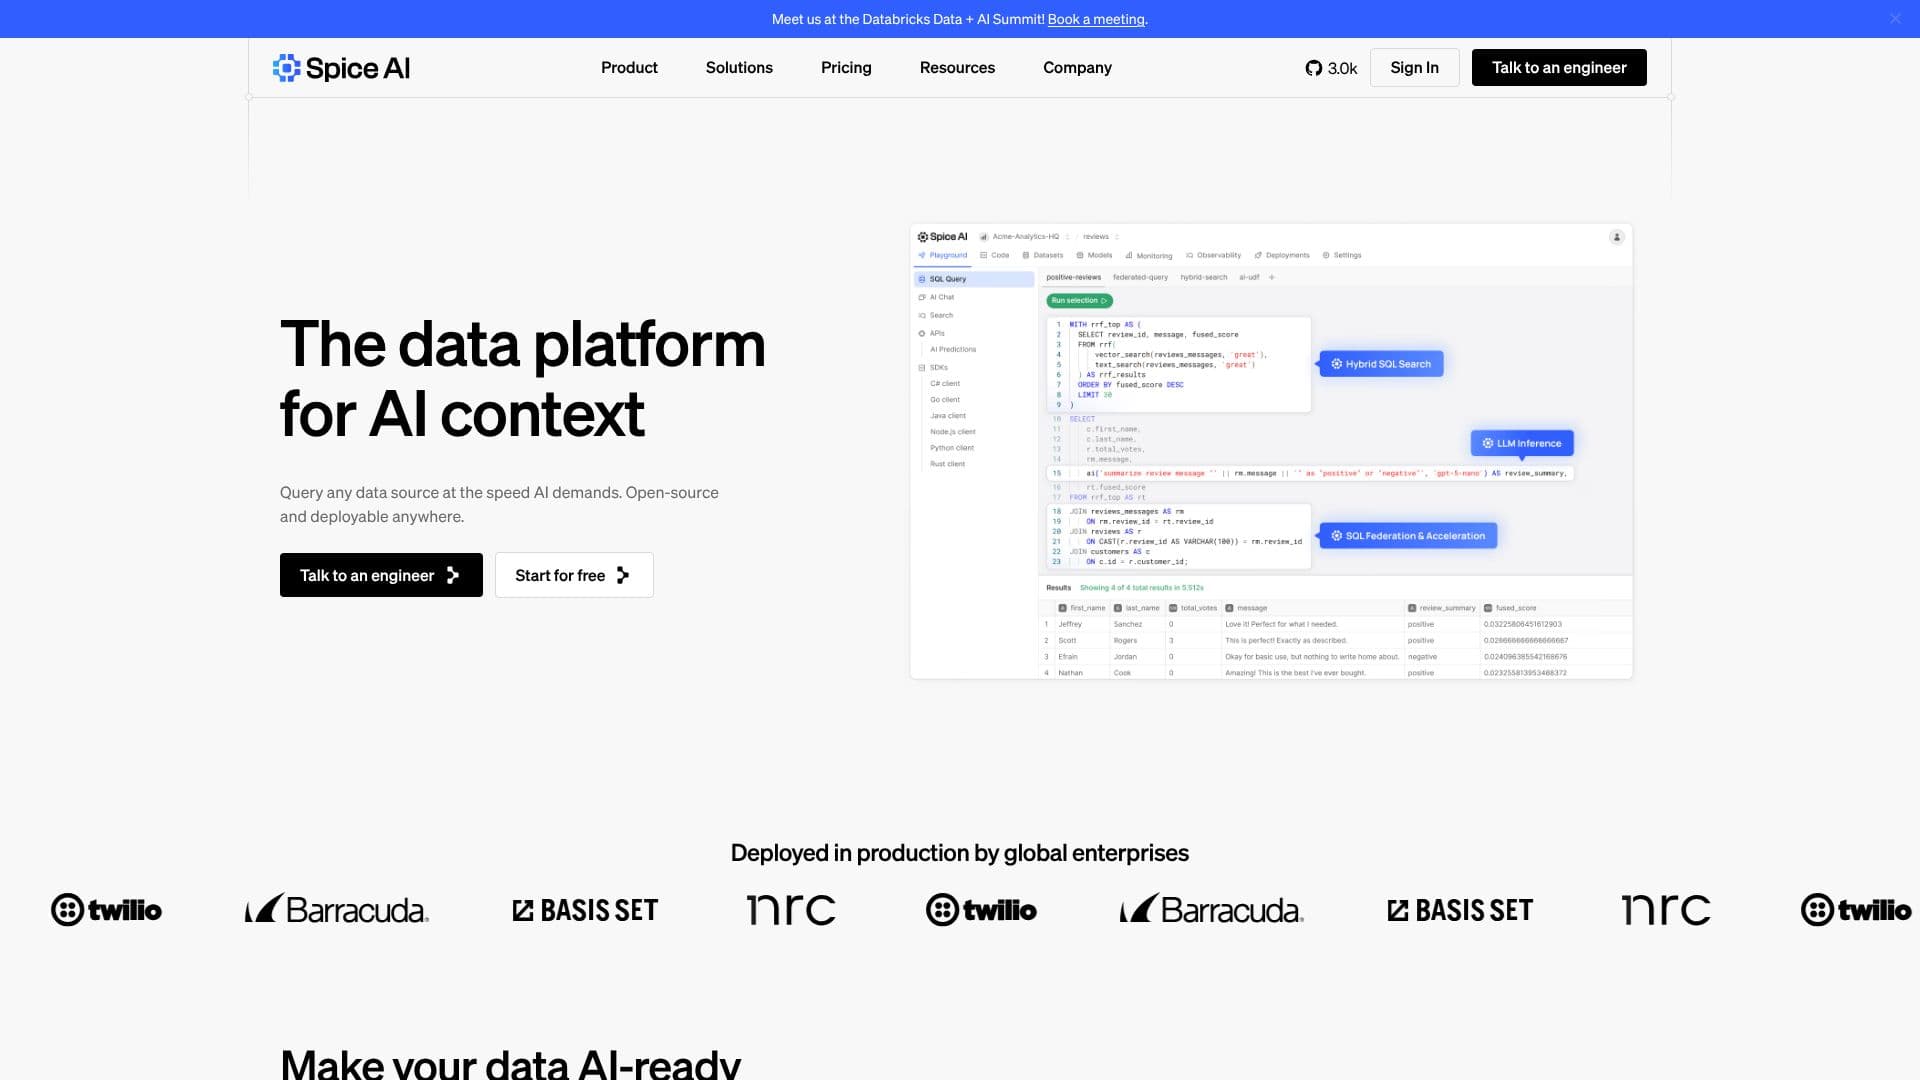Select the Playground tab in the demo
Viewport: 1920px width, 1080px height.
pos(943,255)
